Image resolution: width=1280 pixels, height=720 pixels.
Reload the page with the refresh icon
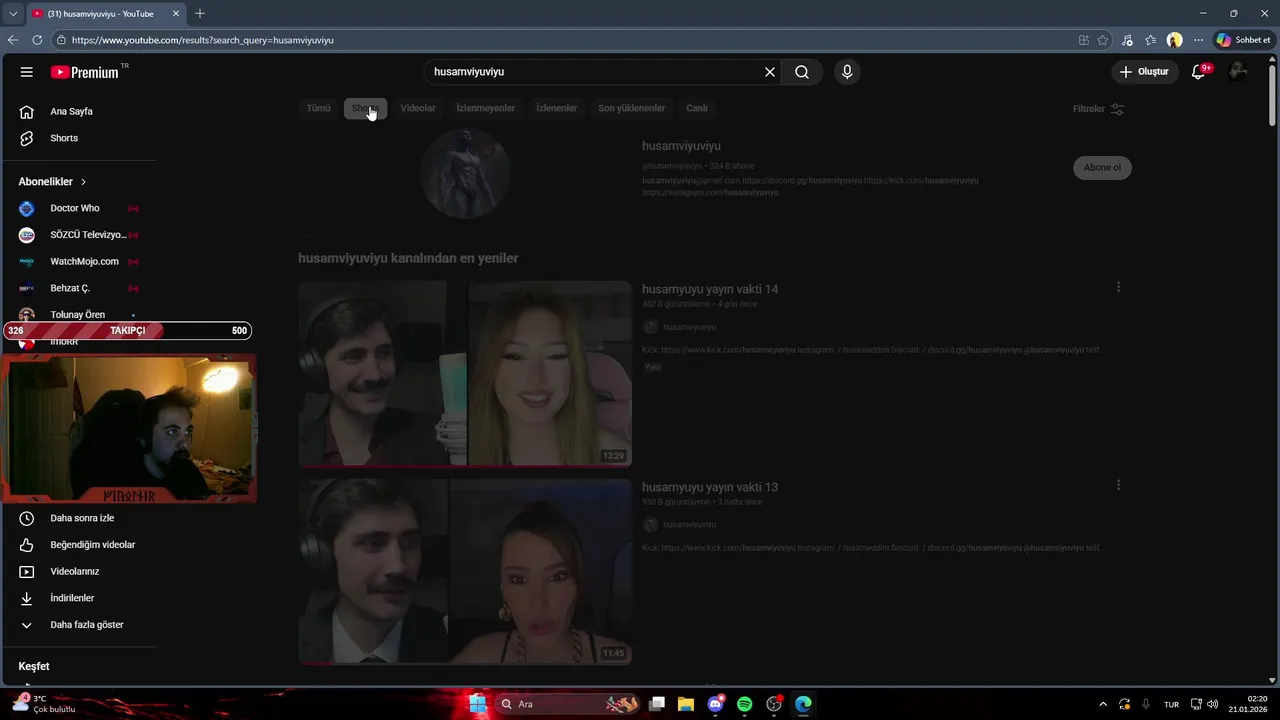tap(37, 40)
